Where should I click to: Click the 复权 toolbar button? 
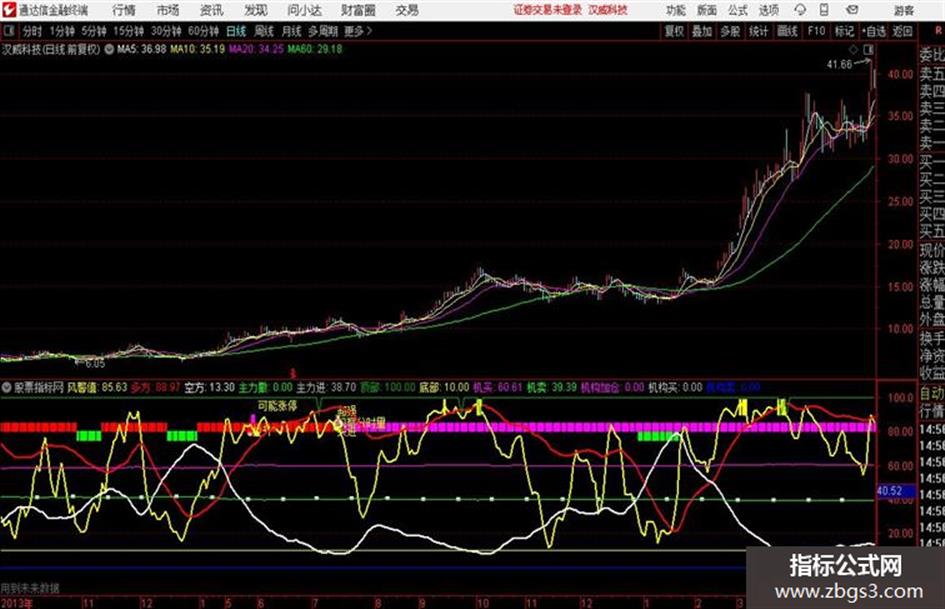tap(674, 31)
